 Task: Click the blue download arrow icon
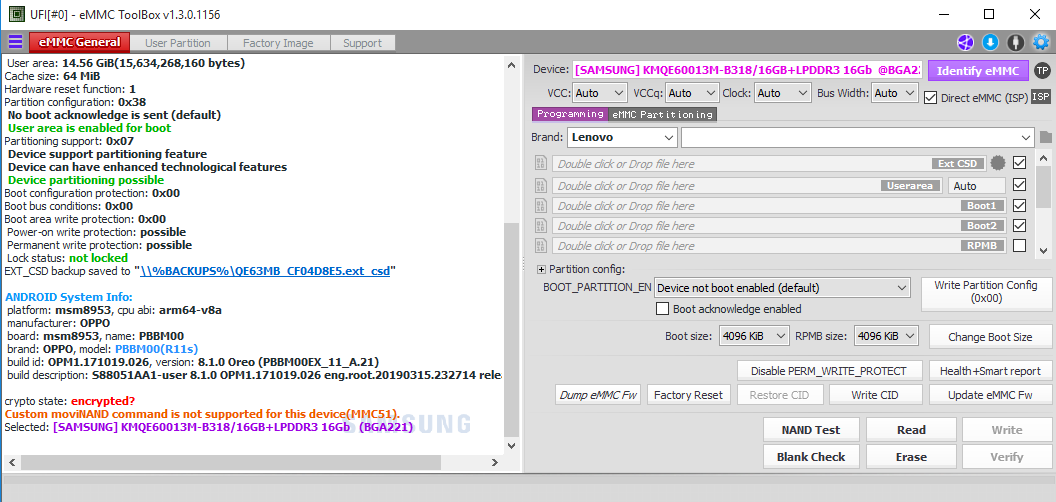coord(990,42)
